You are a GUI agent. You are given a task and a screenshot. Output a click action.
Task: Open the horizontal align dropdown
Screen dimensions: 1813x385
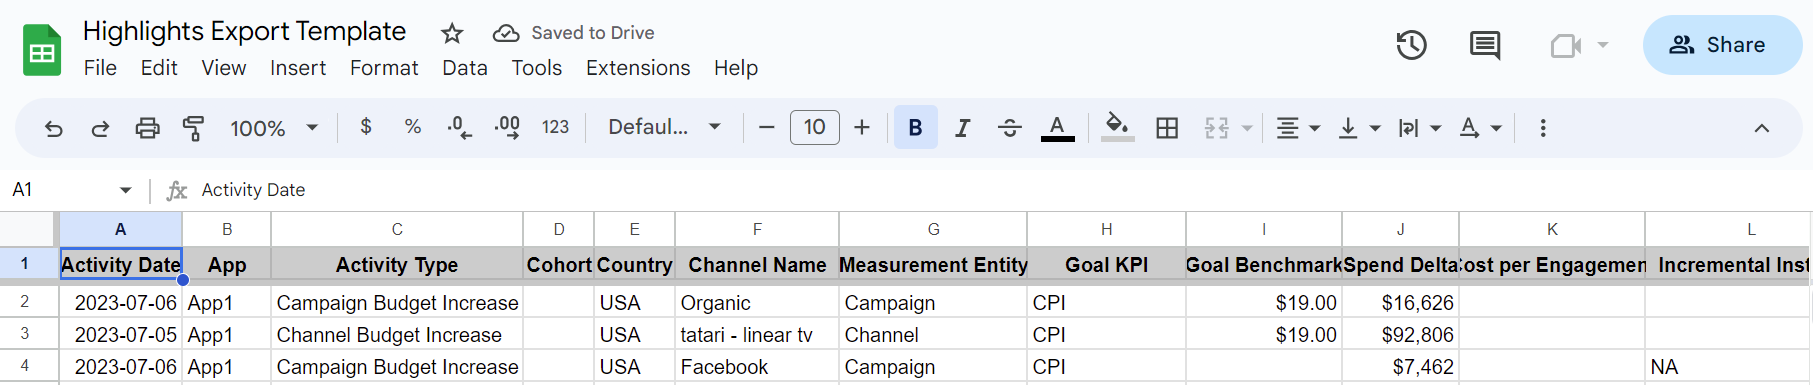1298,128
